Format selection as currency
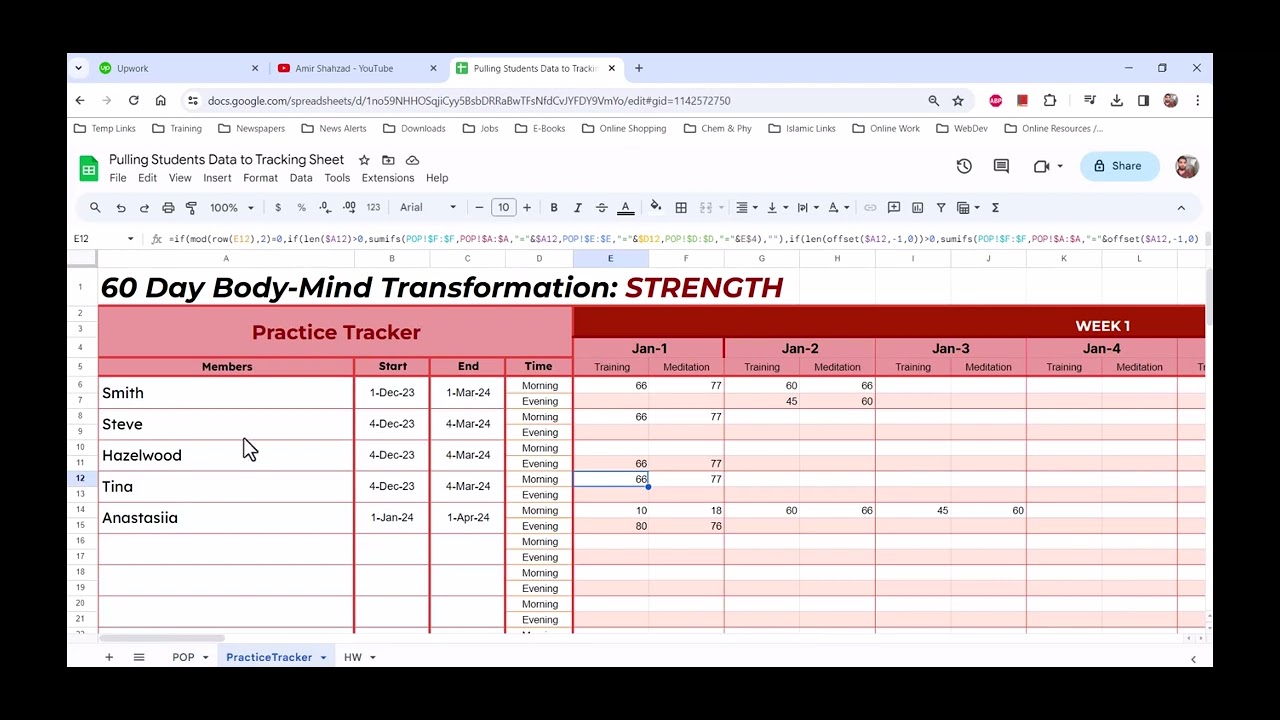1280x720 pixels. (278, 208)
